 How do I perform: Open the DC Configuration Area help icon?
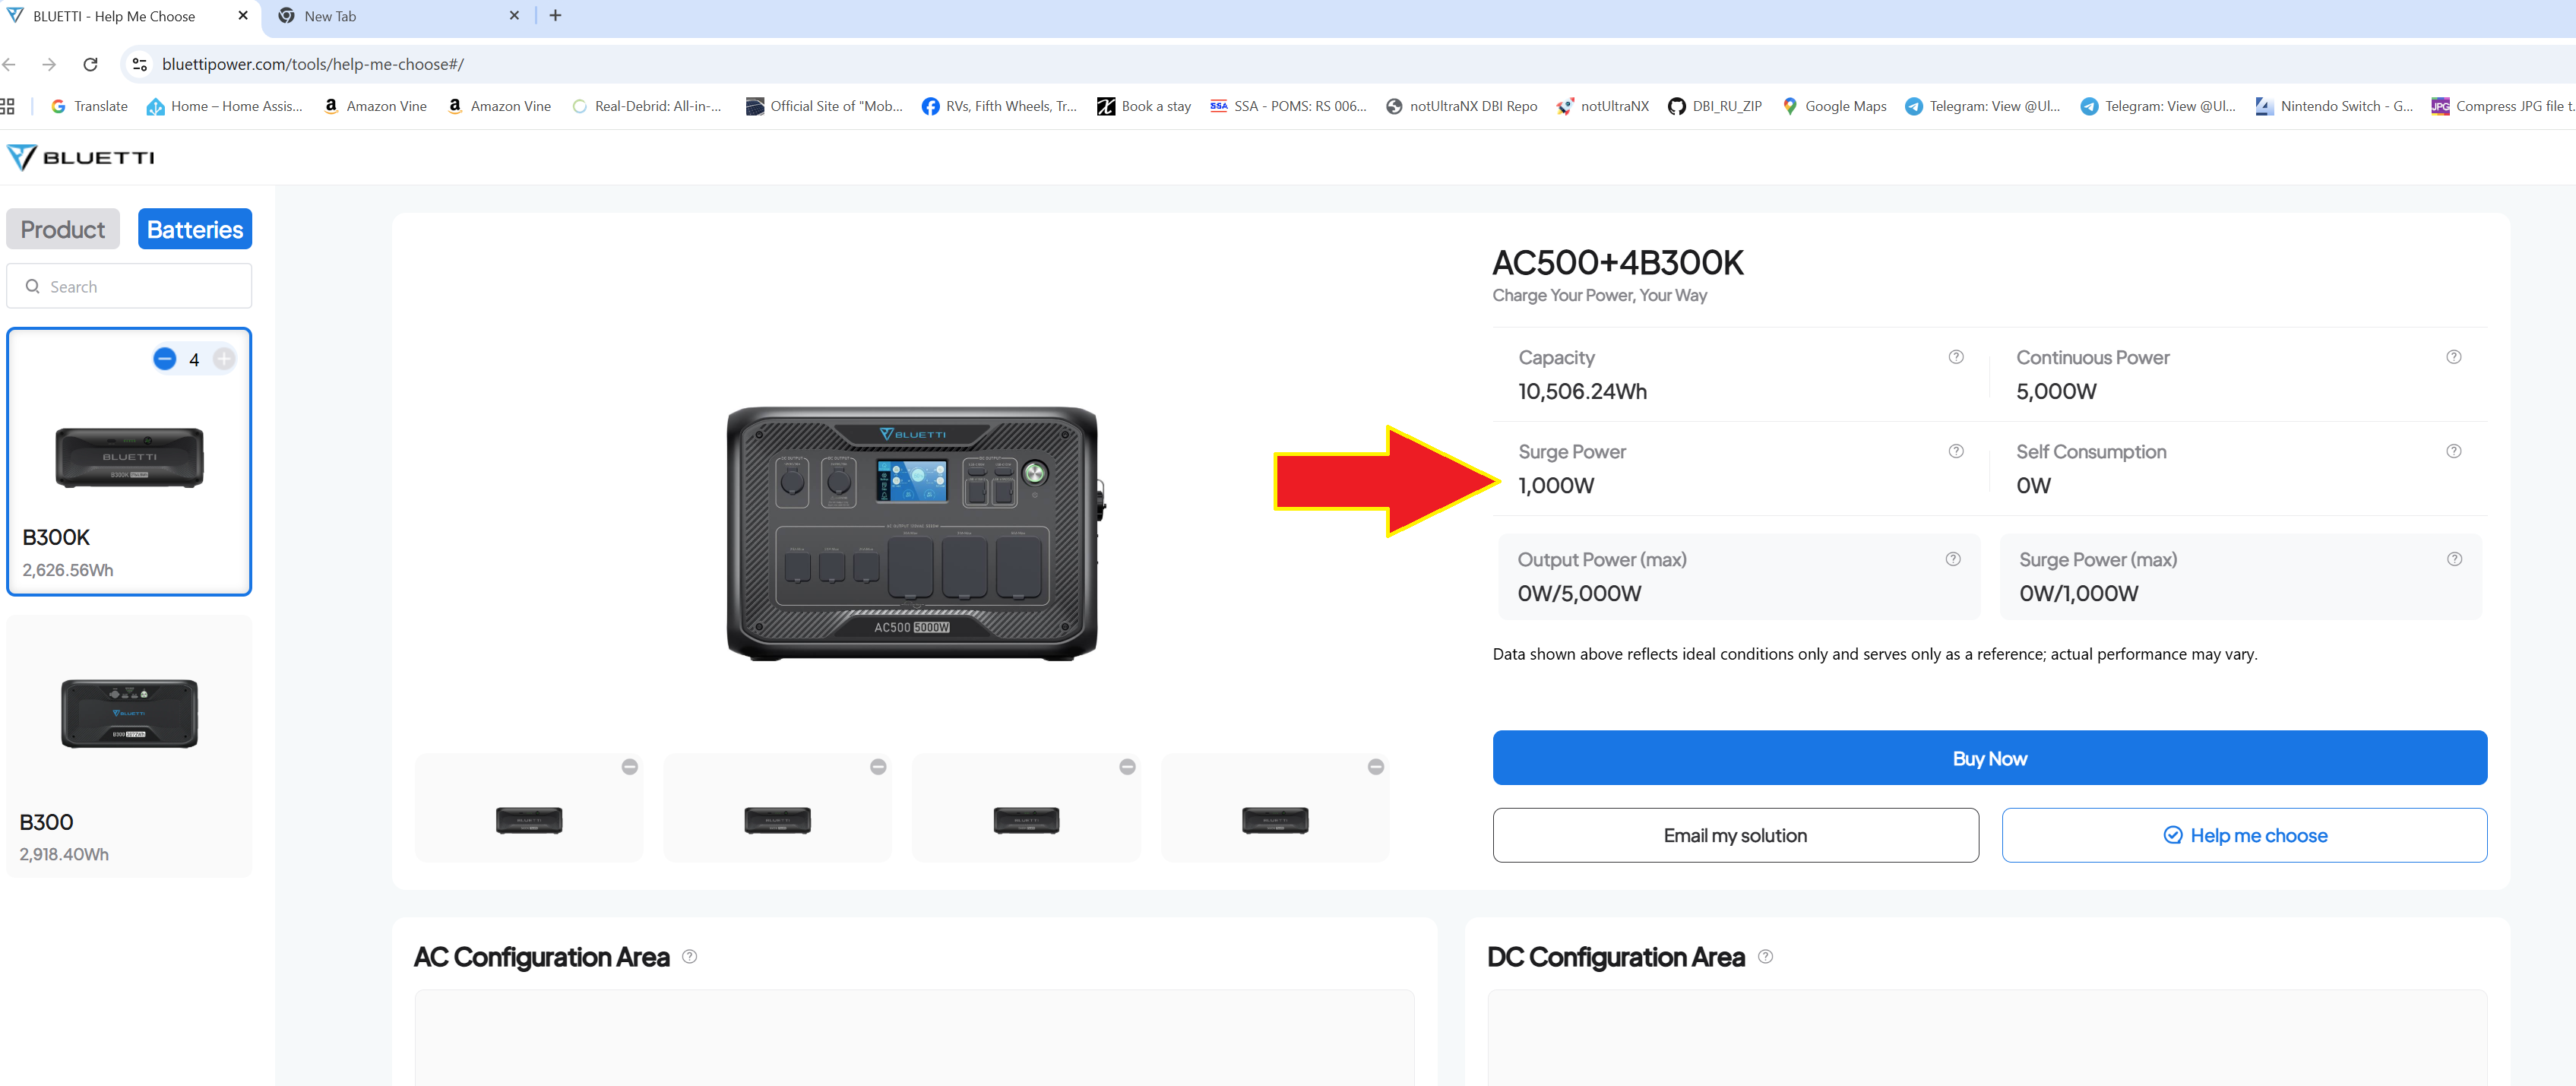tap(1765, 956)
